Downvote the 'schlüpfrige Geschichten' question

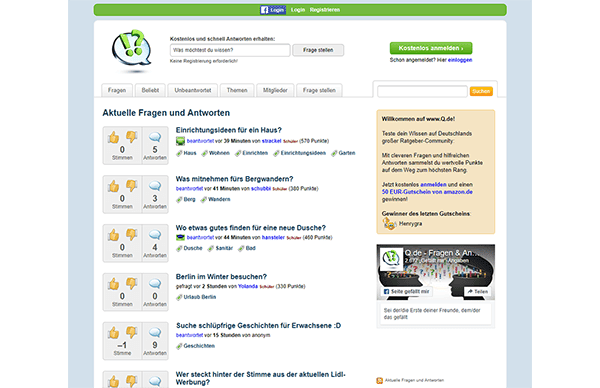pos(131,333)
